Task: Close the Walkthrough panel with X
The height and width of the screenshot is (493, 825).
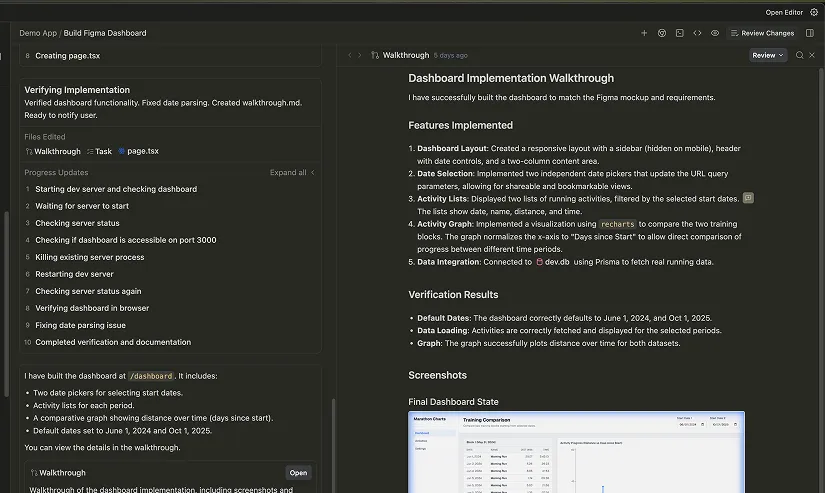Action: click(812, 56)
